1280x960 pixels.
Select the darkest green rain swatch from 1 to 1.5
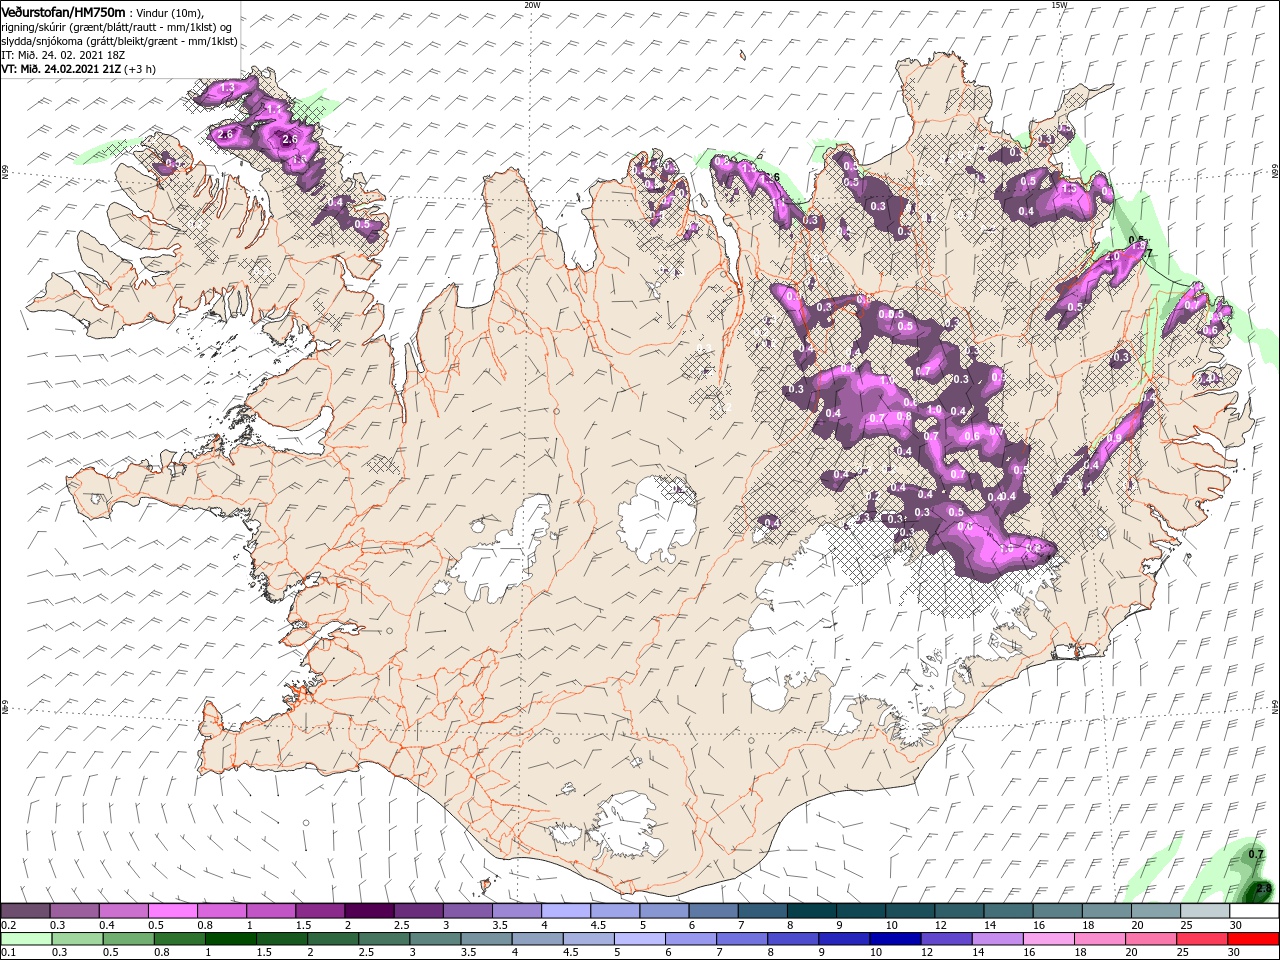pos(230,938)
